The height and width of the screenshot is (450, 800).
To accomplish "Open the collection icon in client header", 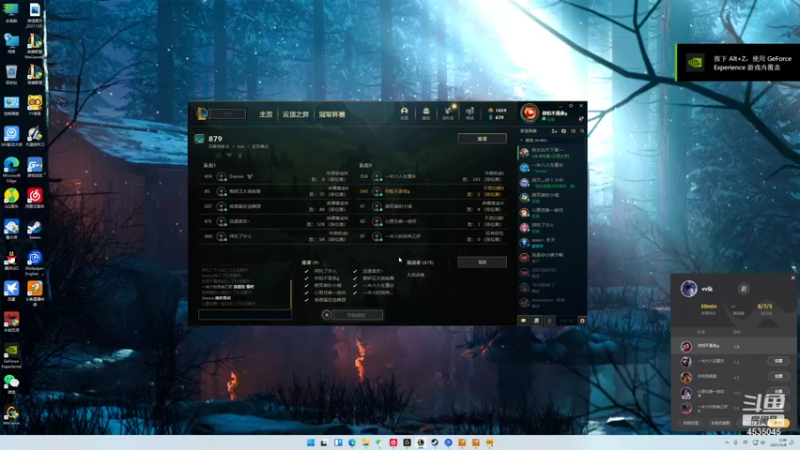I will [426, 111].
